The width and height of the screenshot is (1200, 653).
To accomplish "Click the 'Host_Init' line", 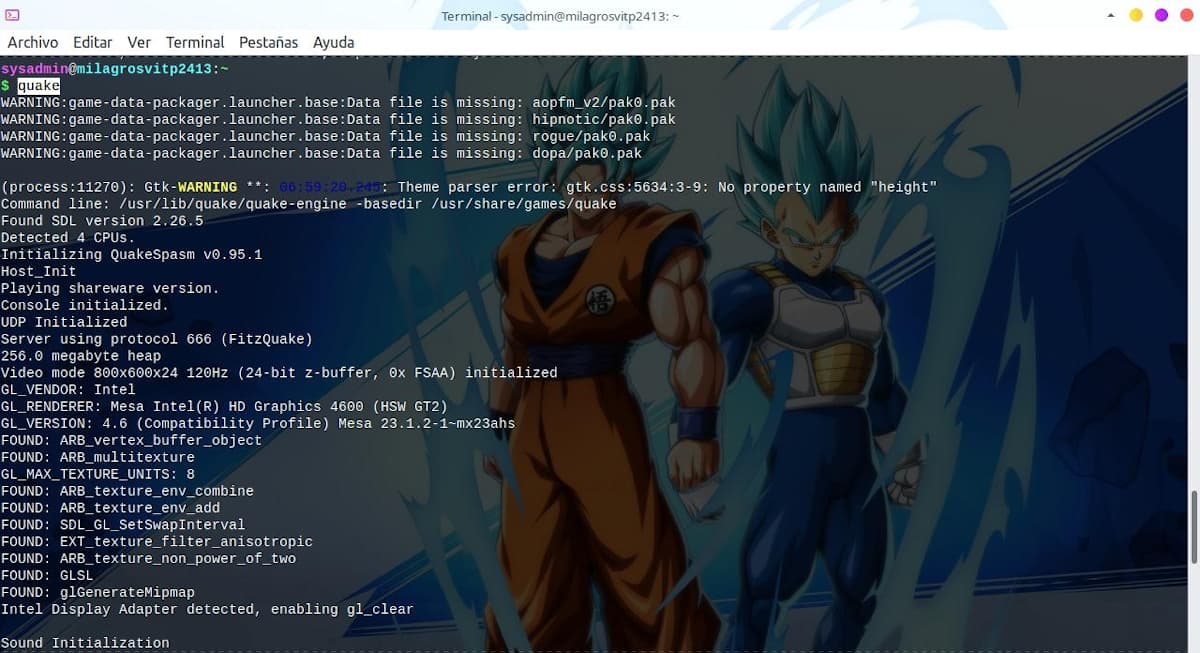I will tap(38, 272).
